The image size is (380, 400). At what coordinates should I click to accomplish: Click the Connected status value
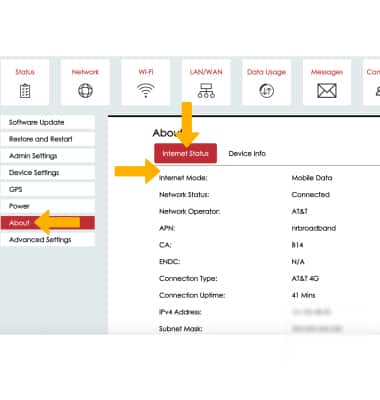[x=310, y=195]
